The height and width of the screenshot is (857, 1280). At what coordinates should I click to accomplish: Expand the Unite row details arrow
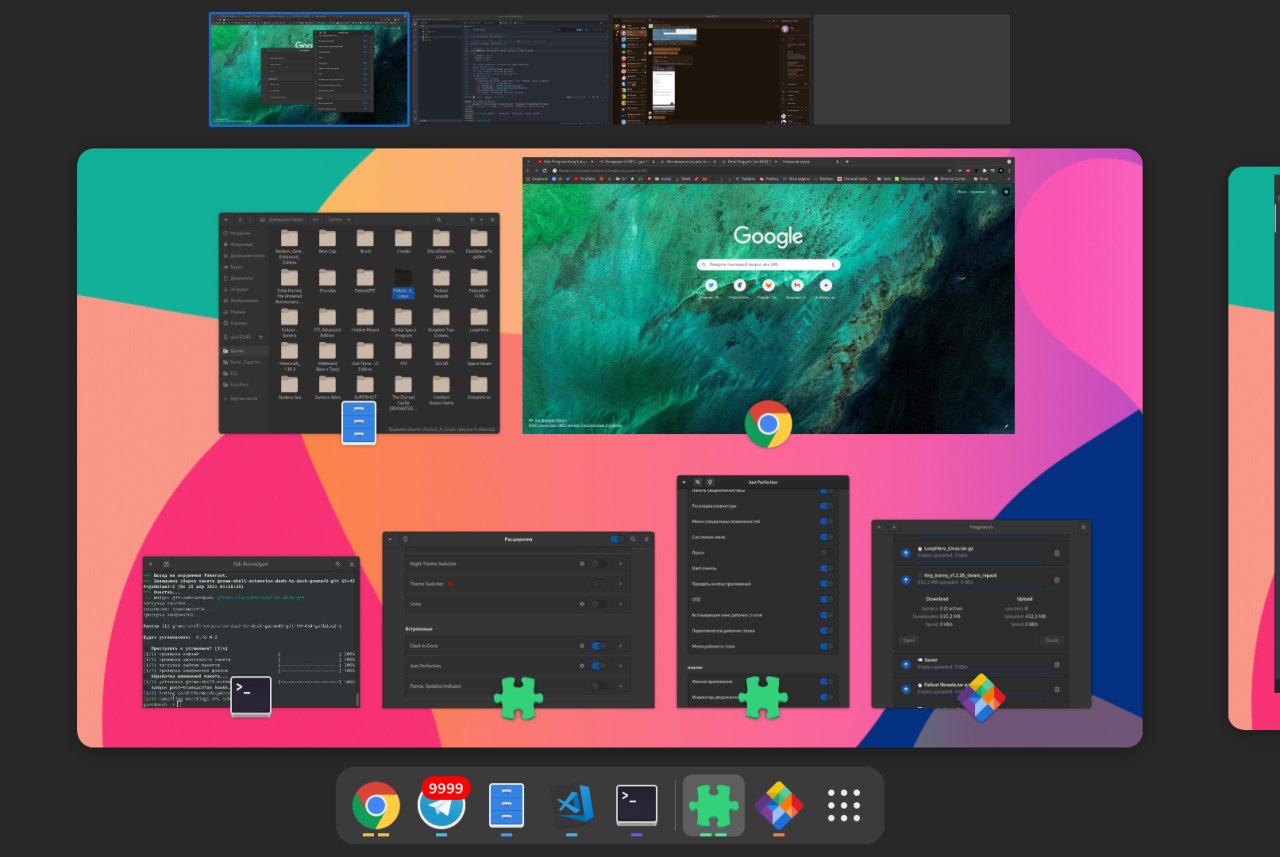621,604
